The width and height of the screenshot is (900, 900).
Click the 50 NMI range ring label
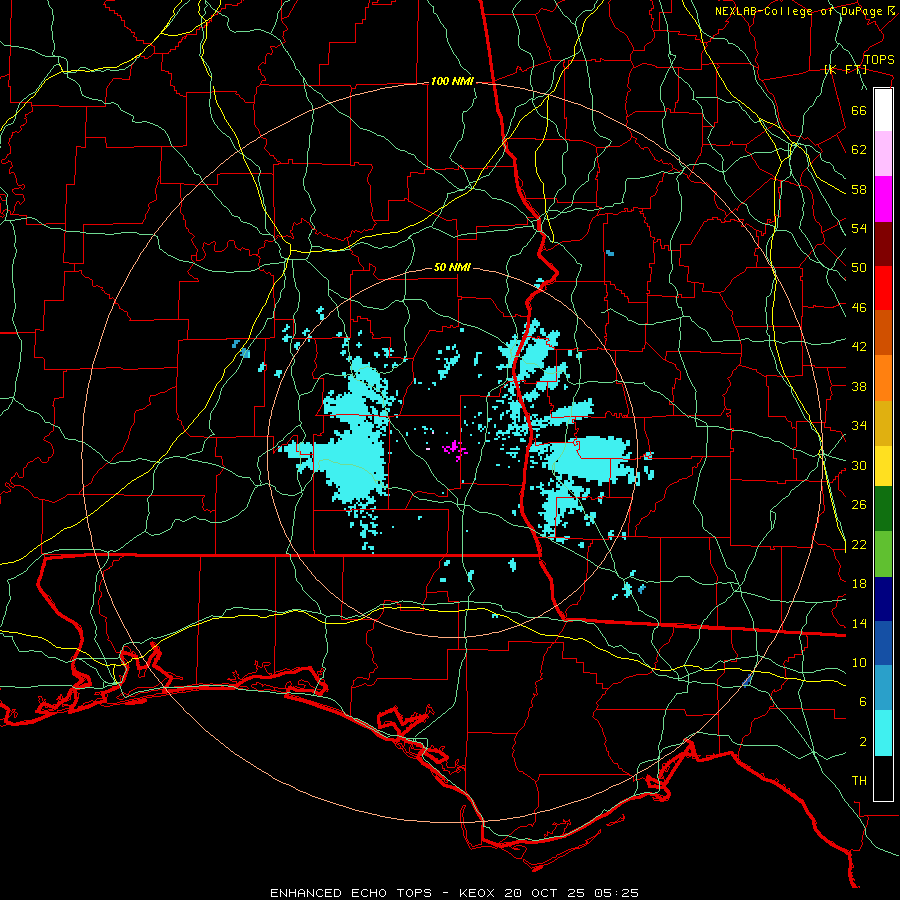point(452,267)
